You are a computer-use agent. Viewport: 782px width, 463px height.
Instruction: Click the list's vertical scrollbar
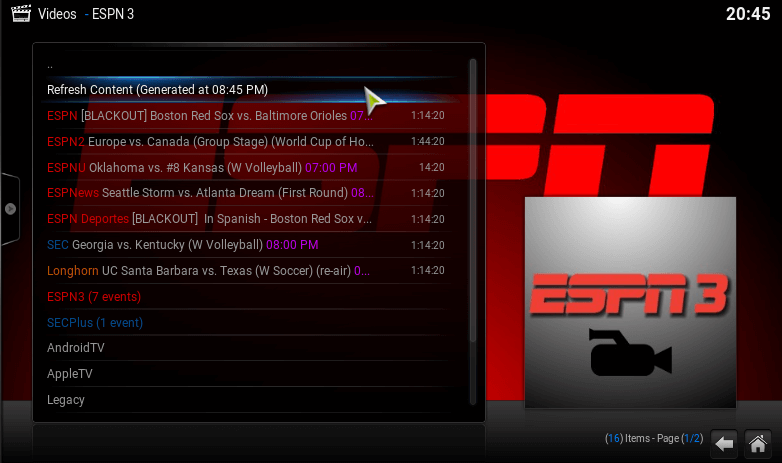click(472, 231)
